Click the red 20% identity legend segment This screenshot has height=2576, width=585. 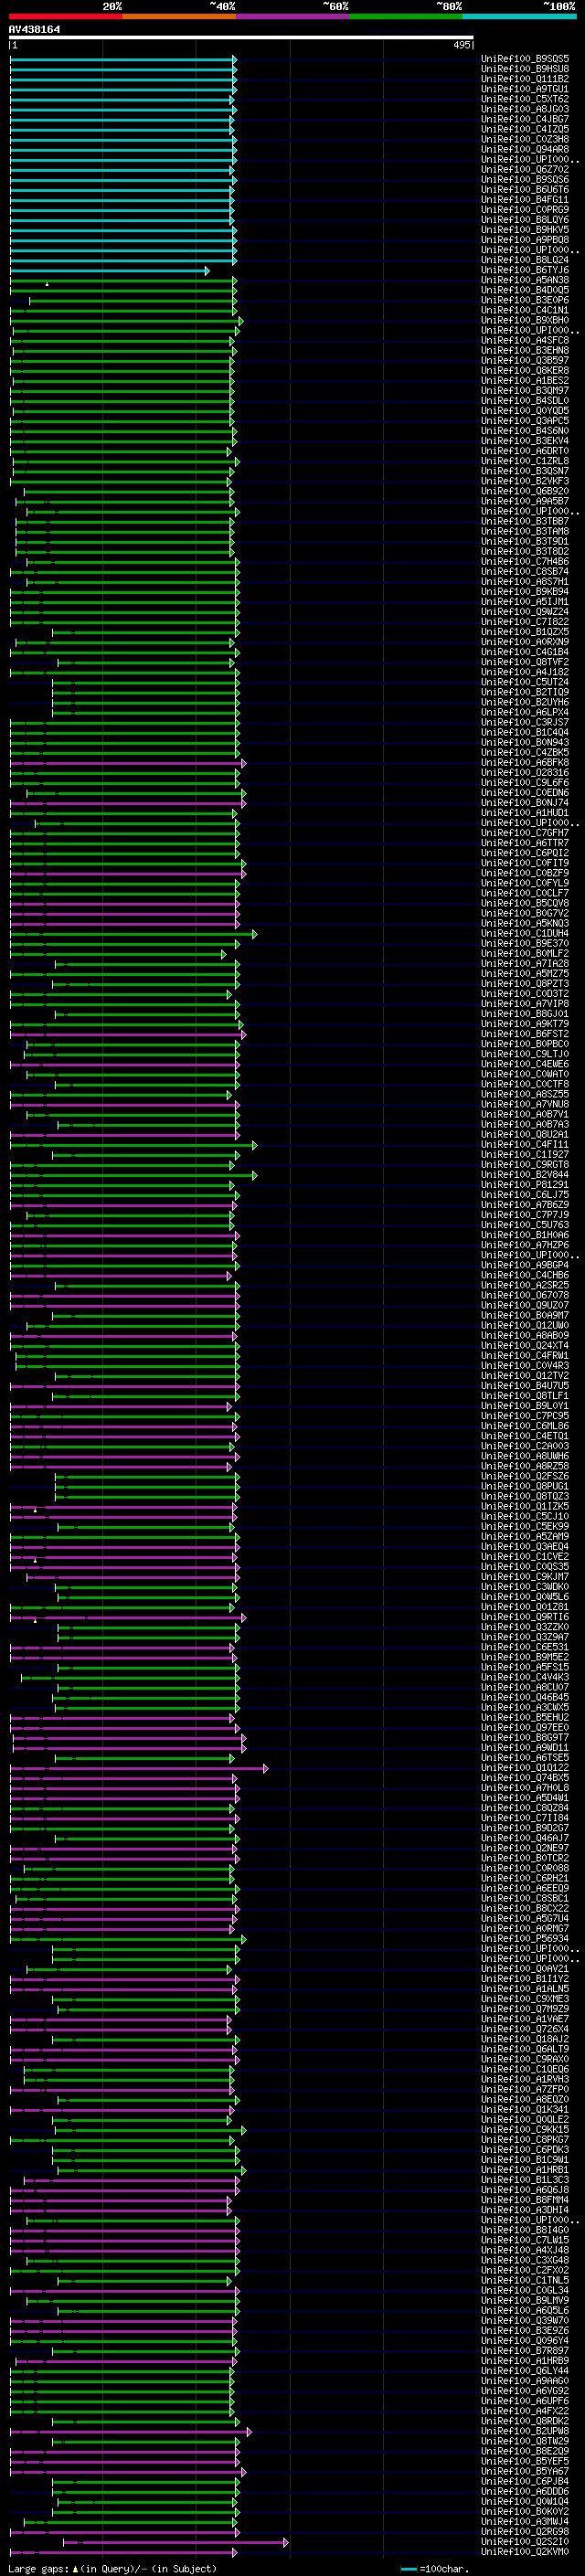tap(65, 16)
